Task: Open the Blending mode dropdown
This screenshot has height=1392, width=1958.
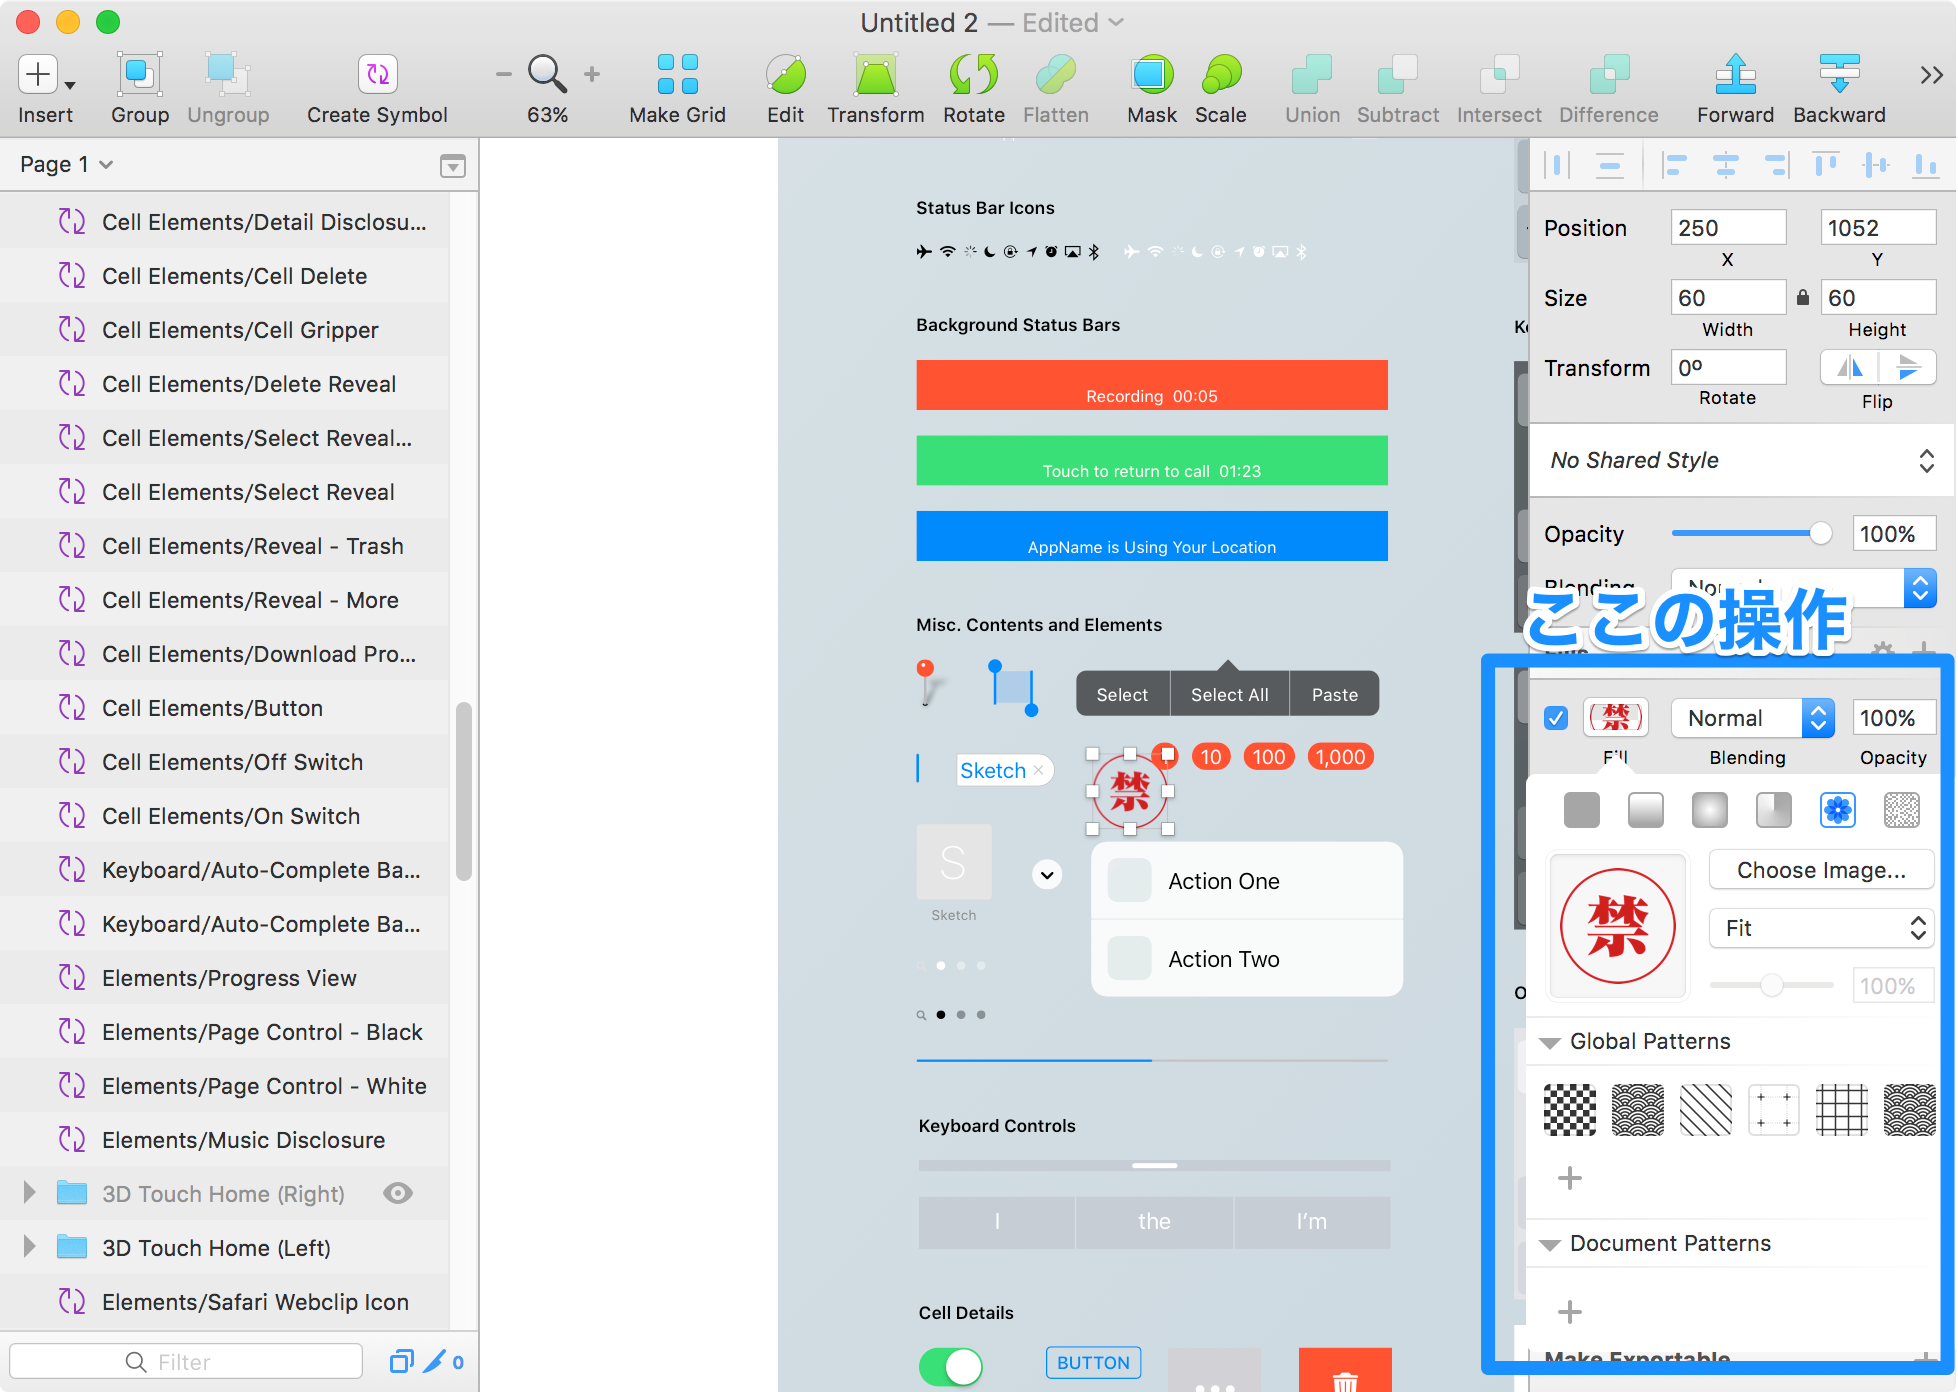Action: pos(1747,717)
